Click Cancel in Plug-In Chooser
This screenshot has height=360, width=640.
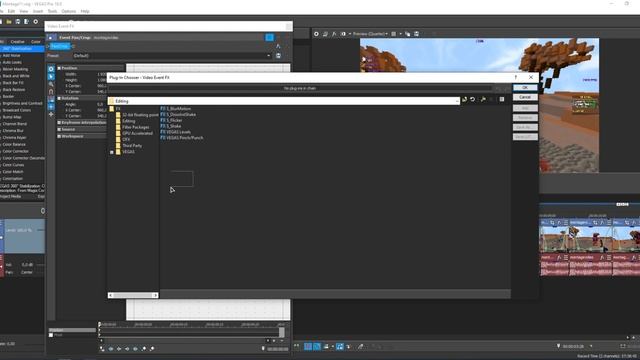pyautogui.click(x=525, y=97)
